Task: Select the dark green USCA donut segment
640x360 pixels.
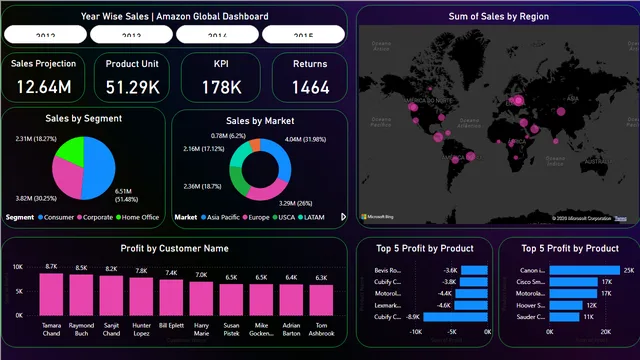Action: [238, 181]
